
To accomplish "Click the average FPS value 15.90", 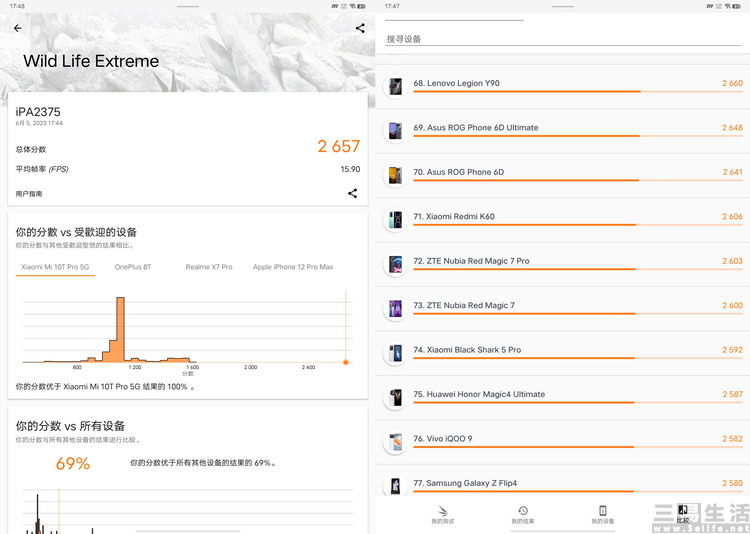I will pos(350,169).
